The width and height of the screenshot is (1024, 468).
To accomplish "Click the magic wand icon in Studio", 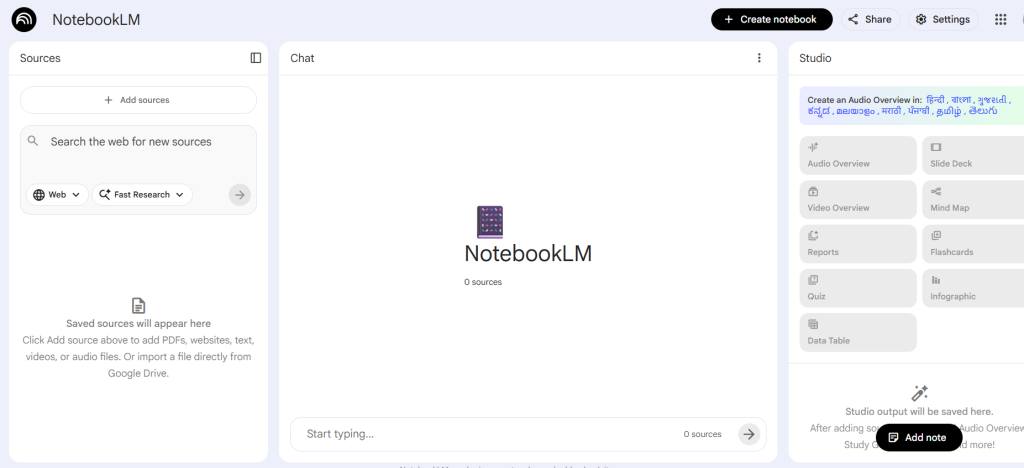I will 919,393.
